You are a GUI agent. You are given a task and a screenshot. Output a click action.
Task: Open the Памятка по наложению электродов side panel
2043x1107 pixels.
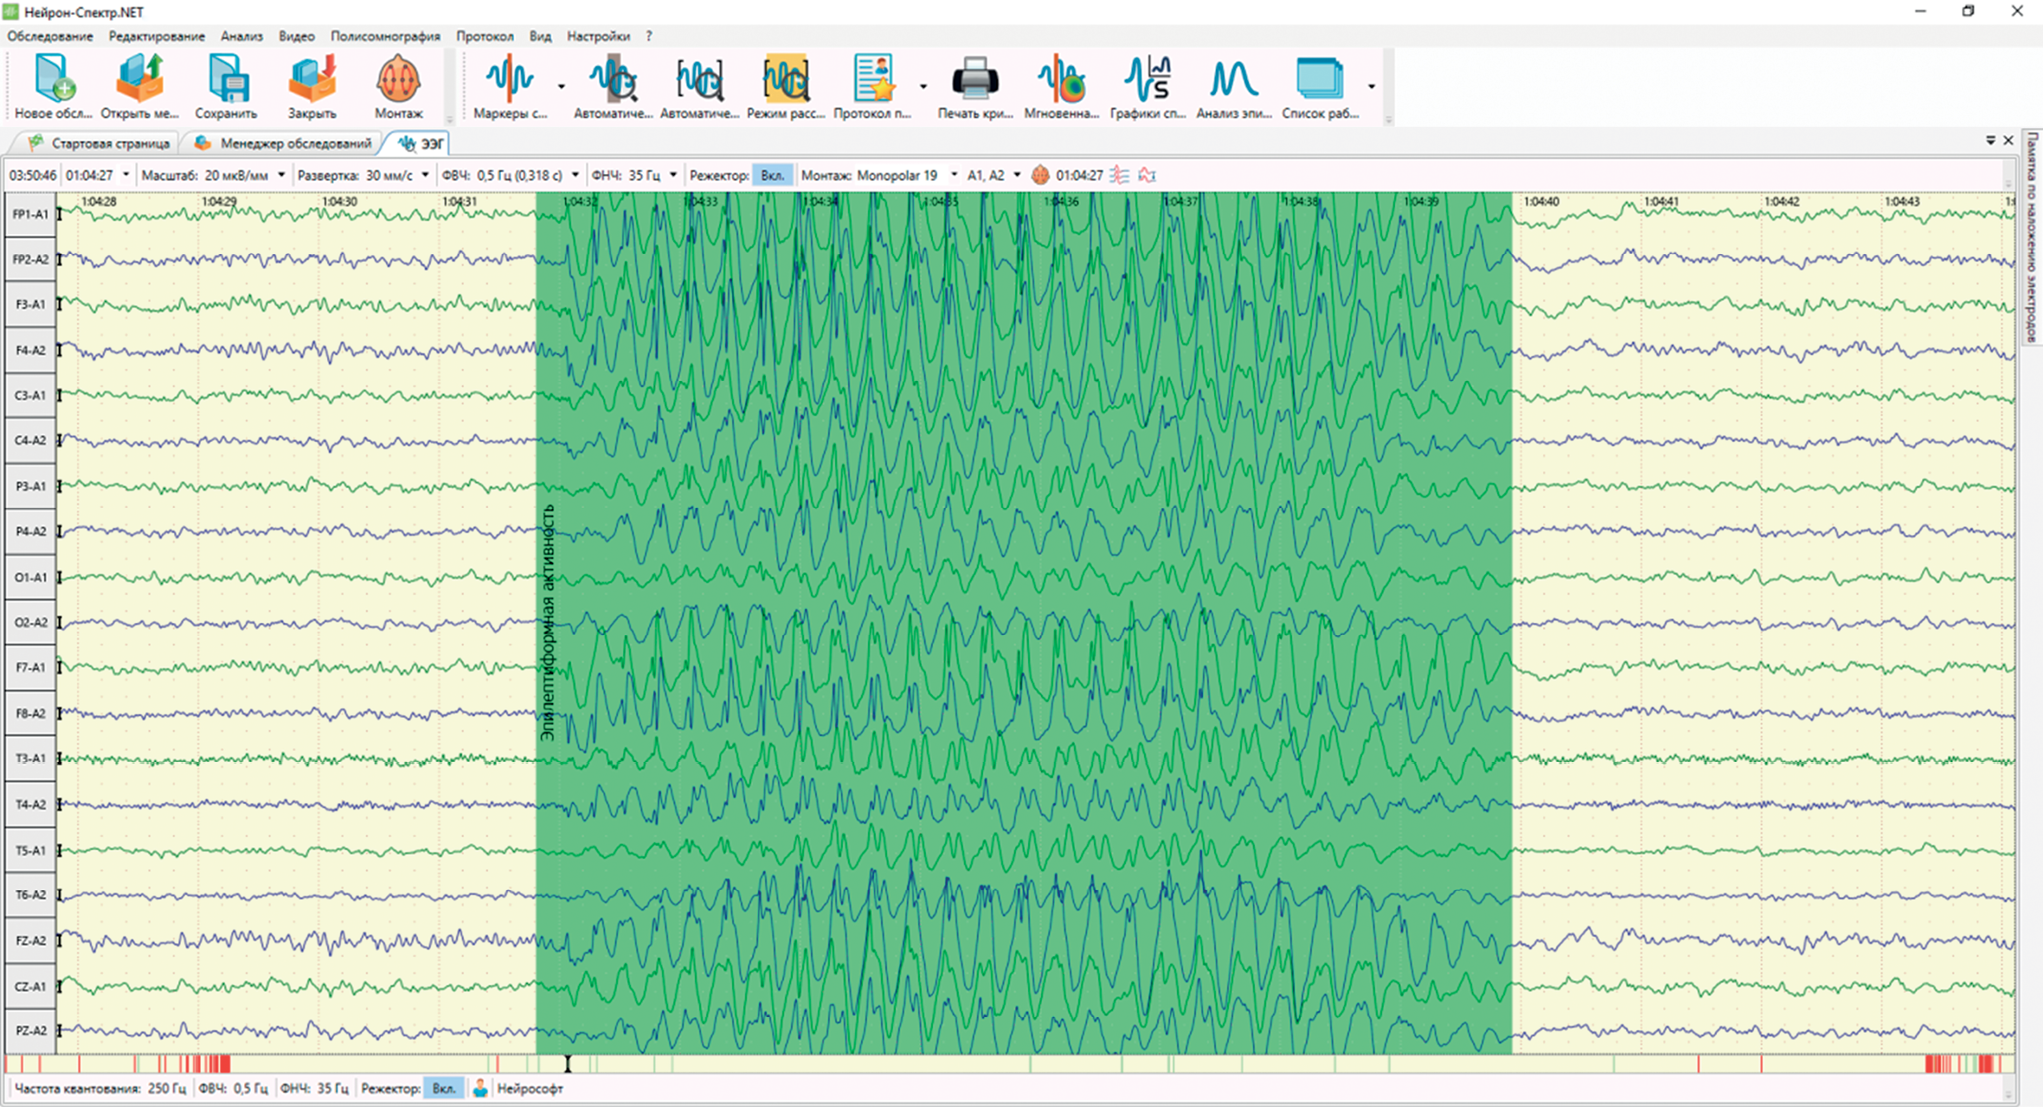tap(2032, 236)
